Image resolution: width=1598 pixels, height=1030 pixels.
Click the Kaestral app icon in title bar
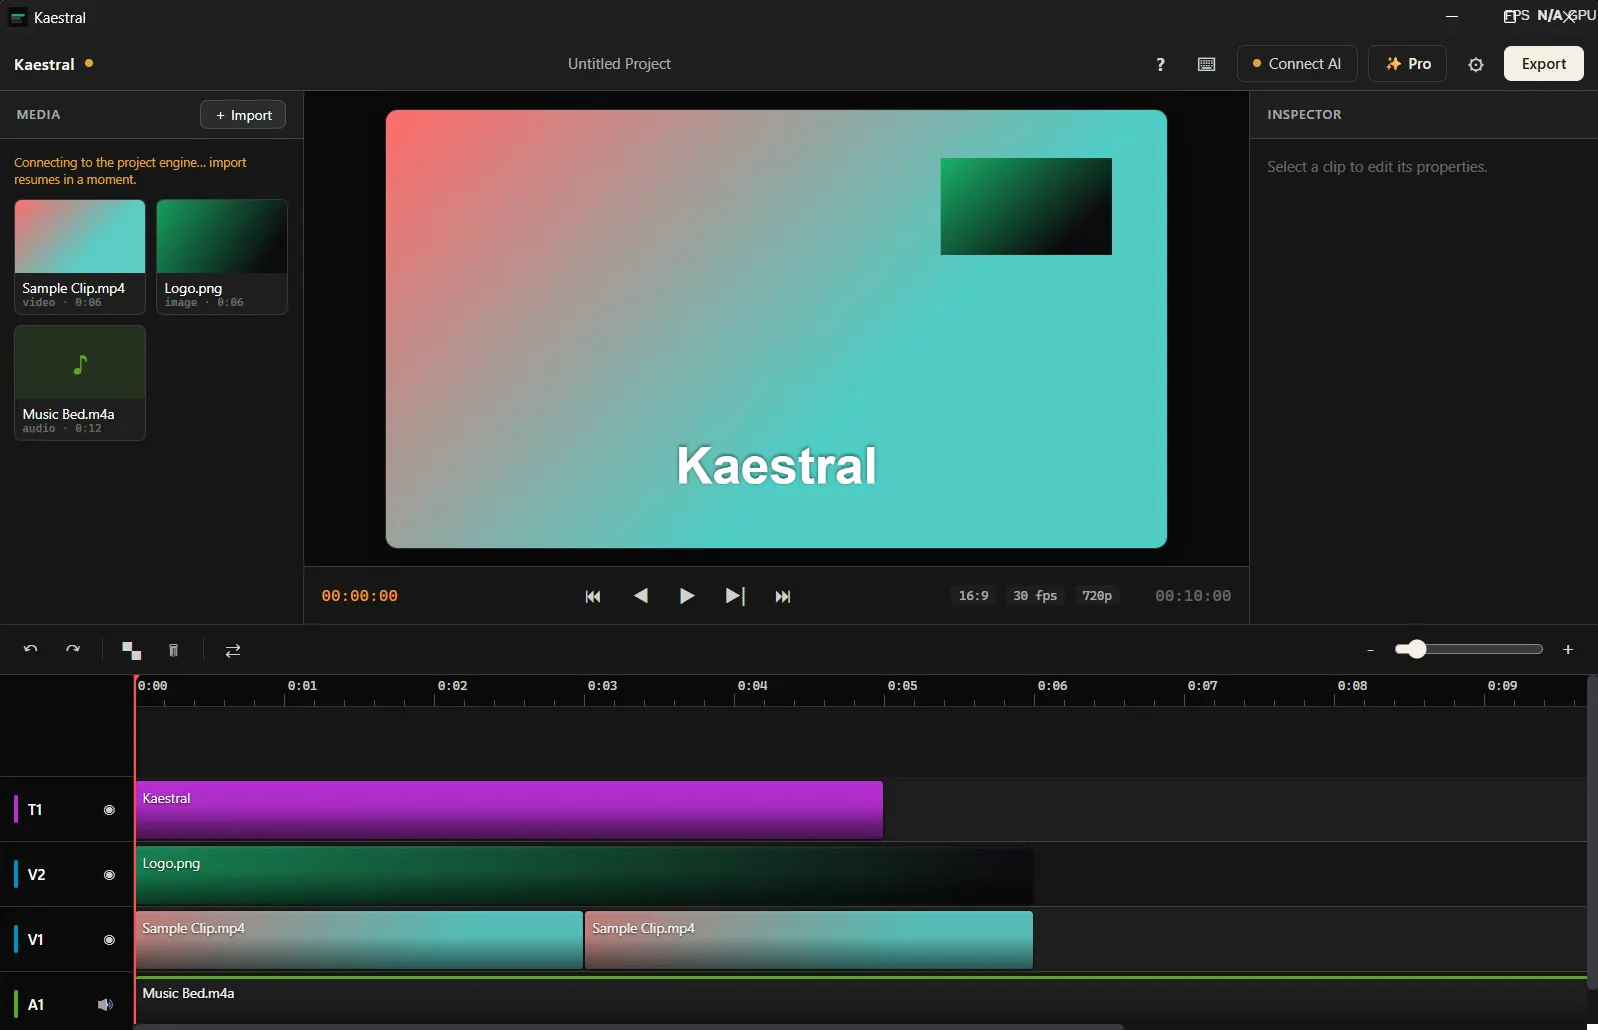[x=18, y=17]
